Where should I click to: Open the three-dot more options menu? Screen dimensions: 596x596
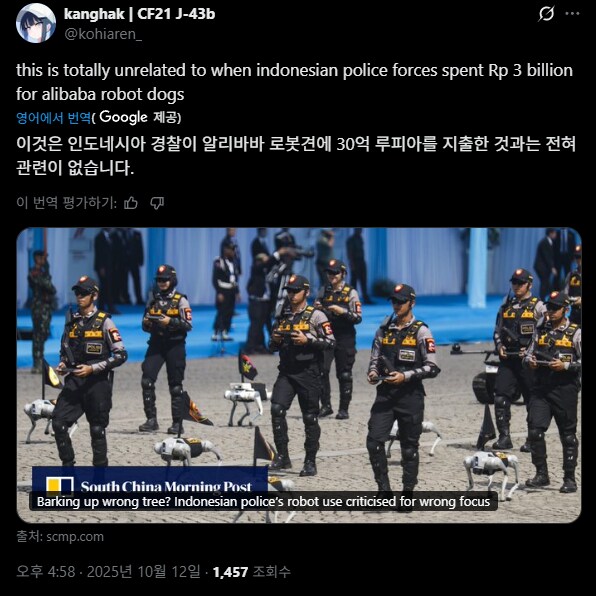[572, 14]
